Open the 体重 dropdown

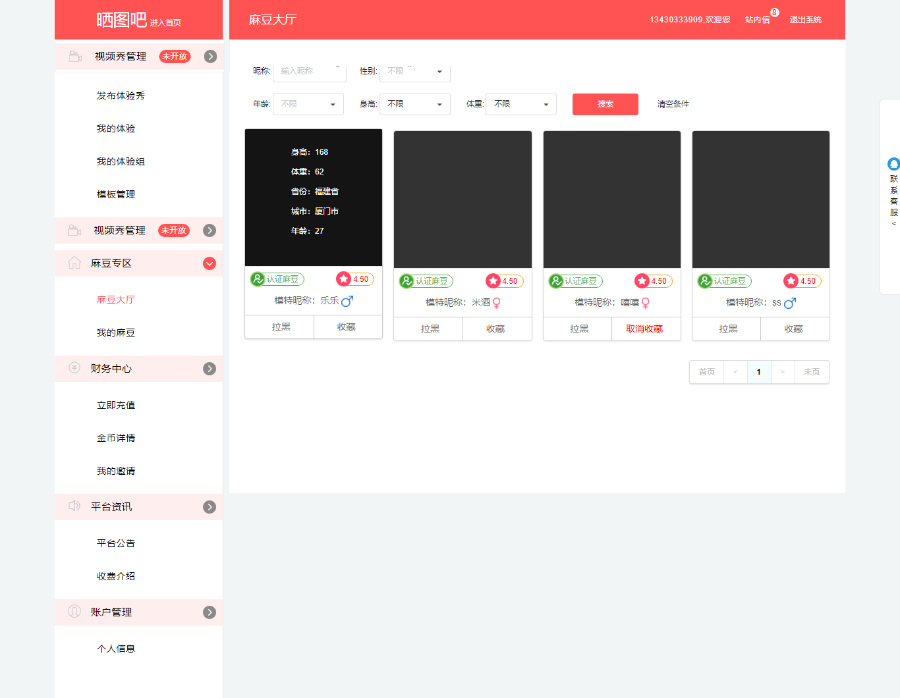521,104
